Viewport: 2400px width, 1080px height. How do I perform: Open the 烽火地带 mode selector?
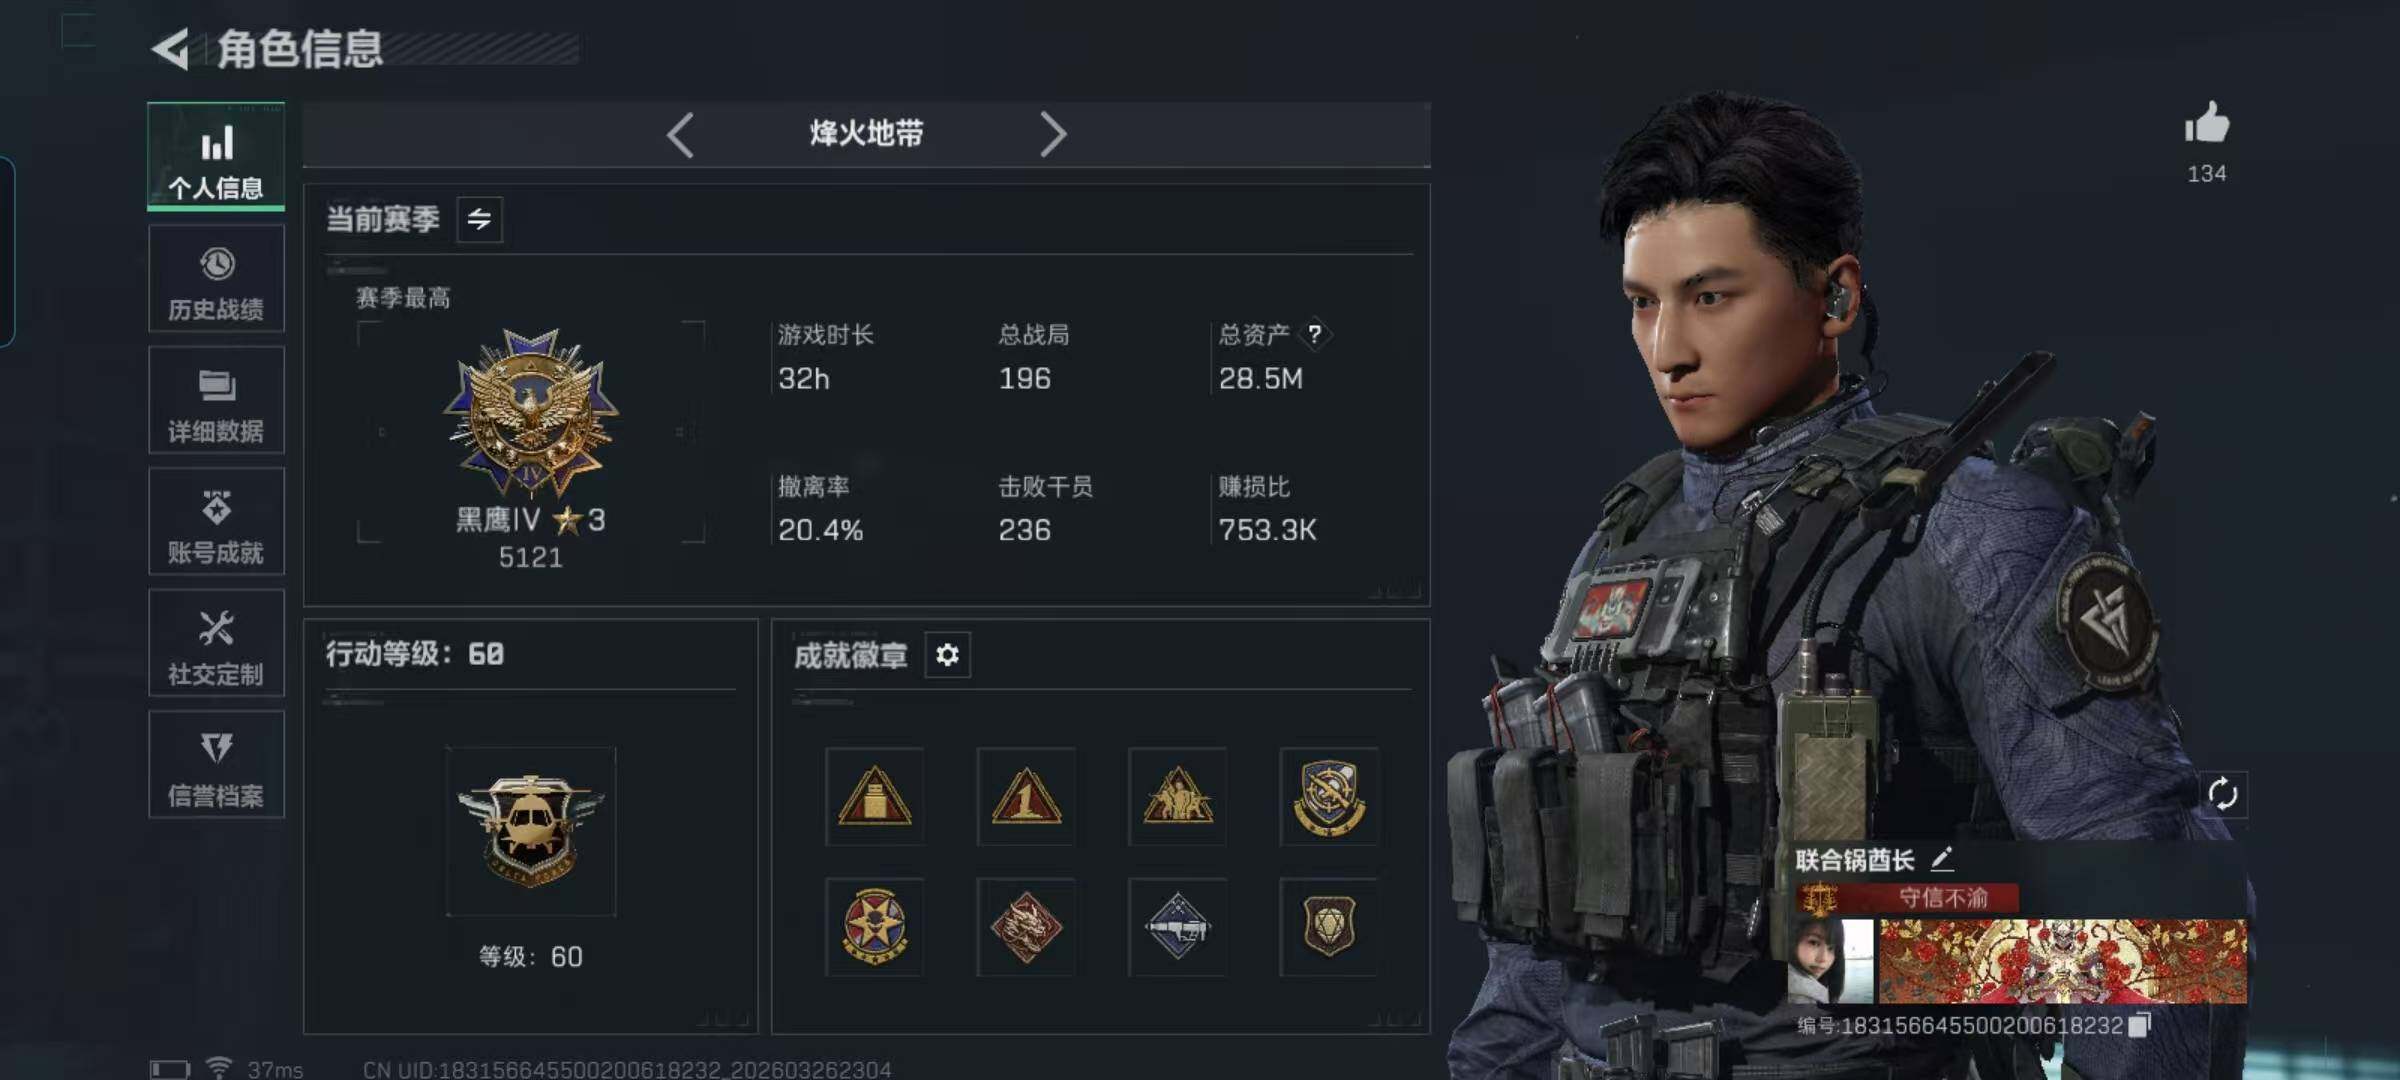pyautogui.click(x=866, y=134)
